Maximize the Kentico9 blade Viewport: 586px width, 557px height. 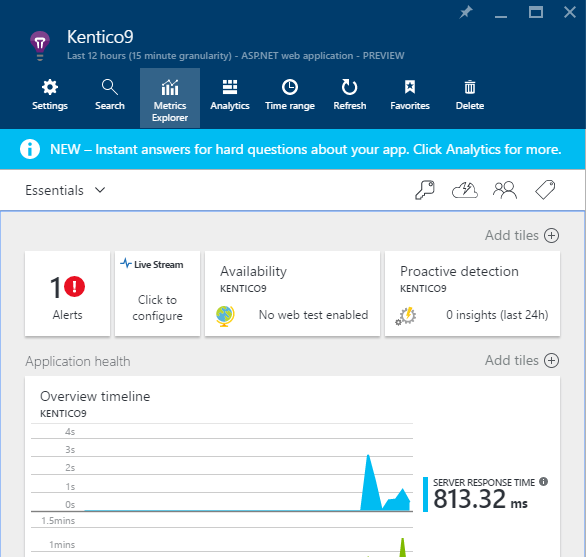pyautogui.click(x=536, y=13)
